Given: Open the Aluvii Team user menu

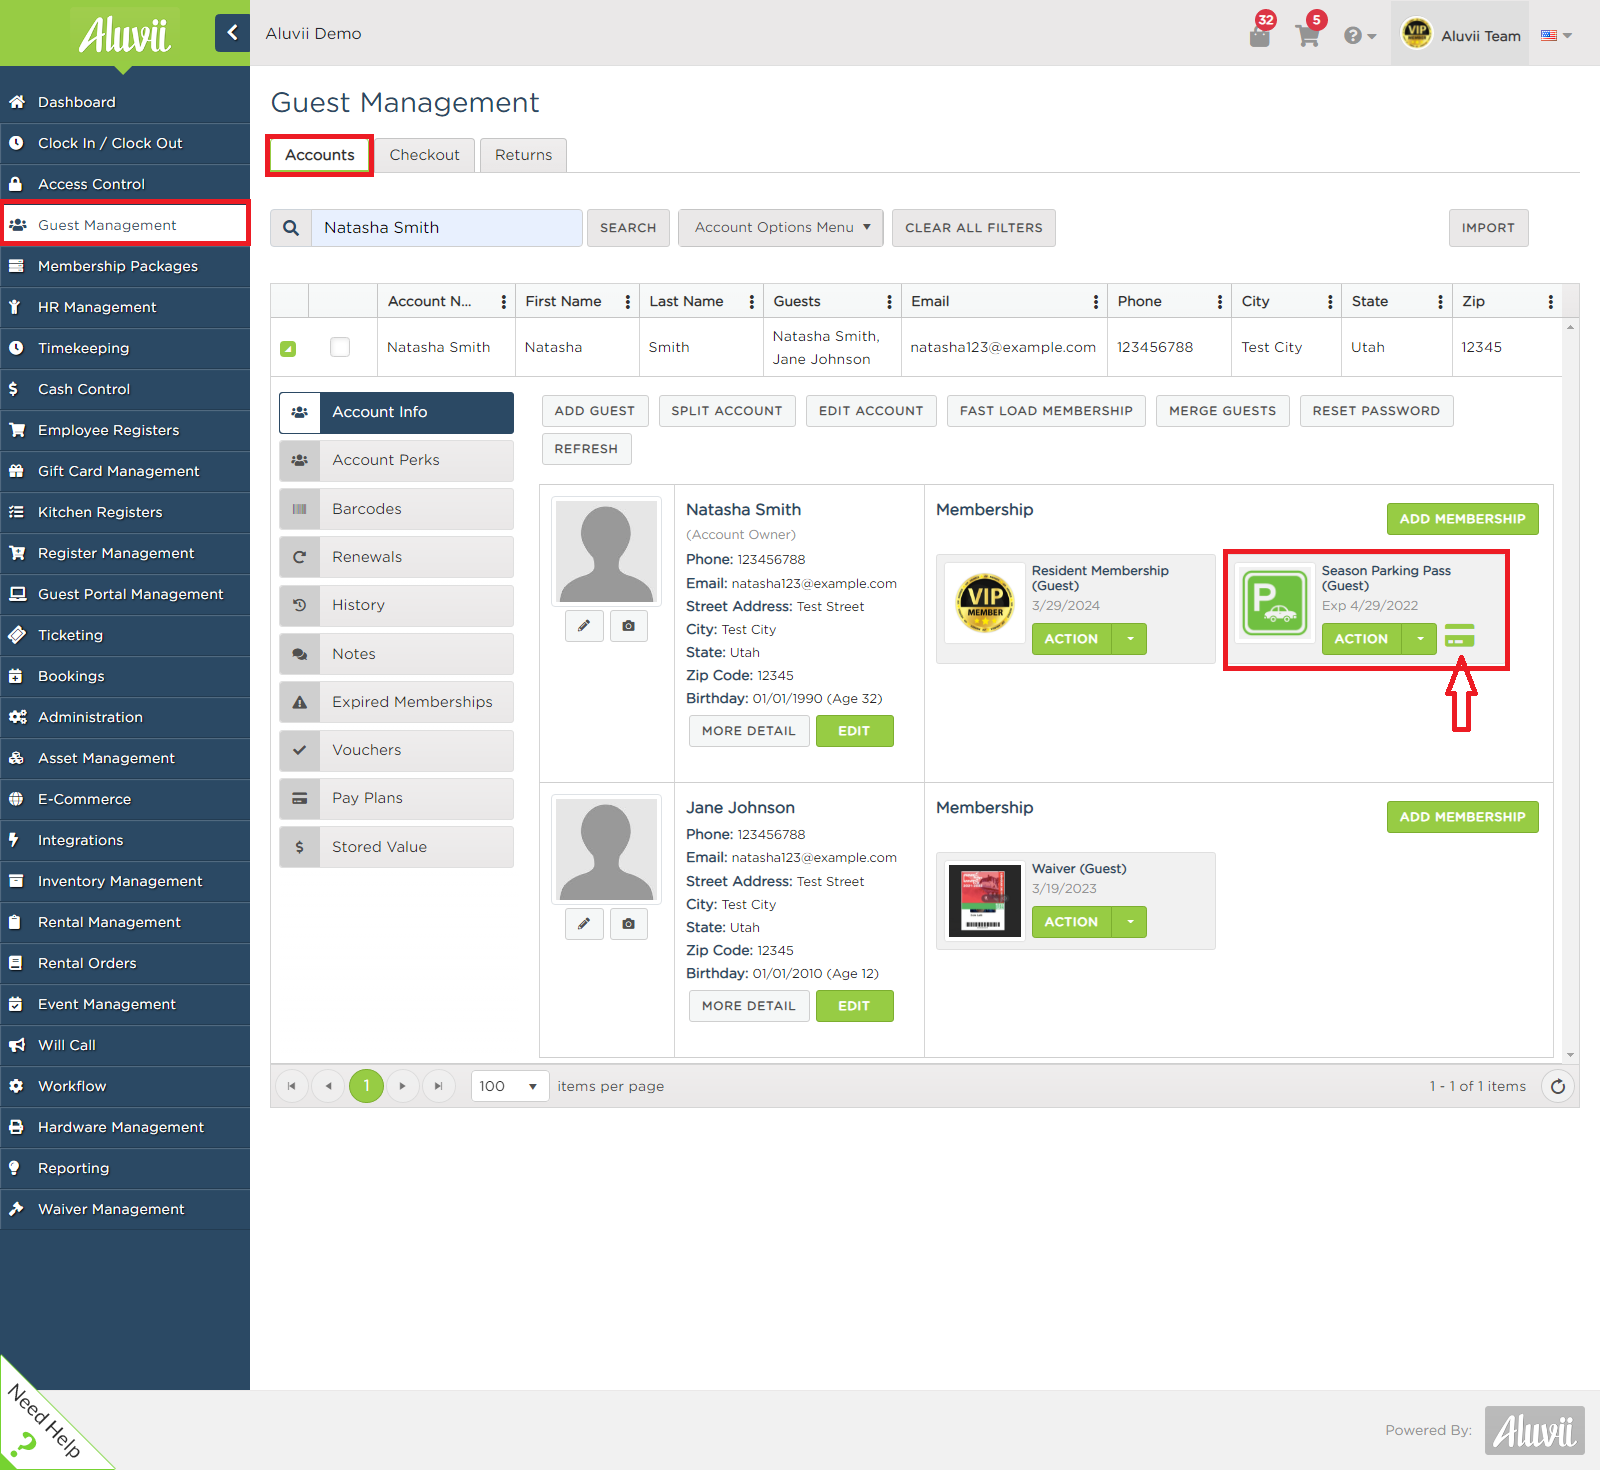Looking at the screenshot, I should (1460, 34).
